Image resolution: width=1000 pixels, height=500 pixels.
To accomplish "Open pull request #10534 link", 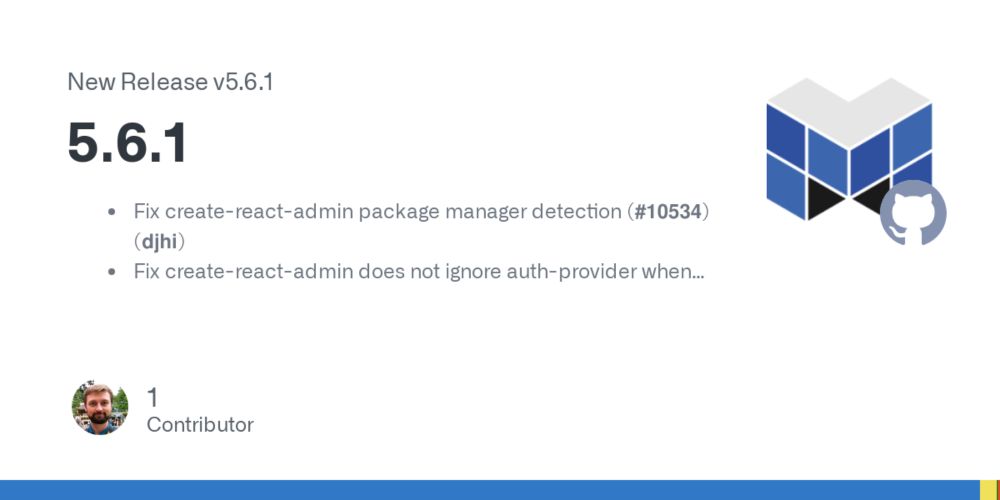I will (668, 212).
